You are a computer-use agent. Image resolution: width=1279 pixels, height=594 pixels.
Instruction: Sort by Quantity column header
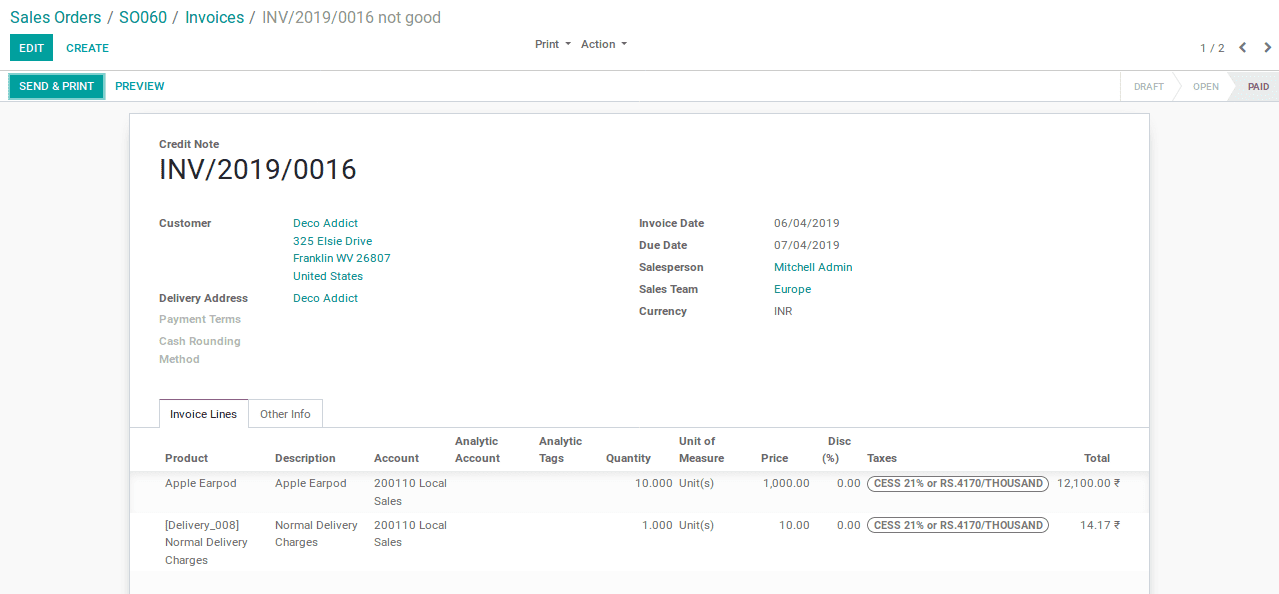[628, 458]
